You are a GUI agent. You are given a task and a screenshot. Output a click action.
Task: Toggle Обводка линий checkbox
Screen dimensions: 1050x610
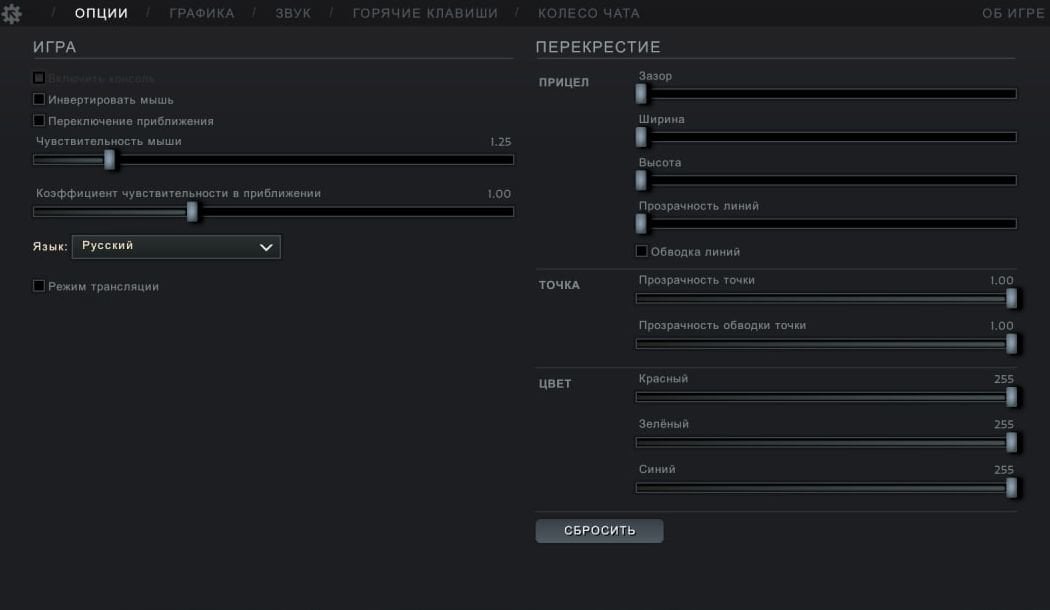click(x=642, y=251)
